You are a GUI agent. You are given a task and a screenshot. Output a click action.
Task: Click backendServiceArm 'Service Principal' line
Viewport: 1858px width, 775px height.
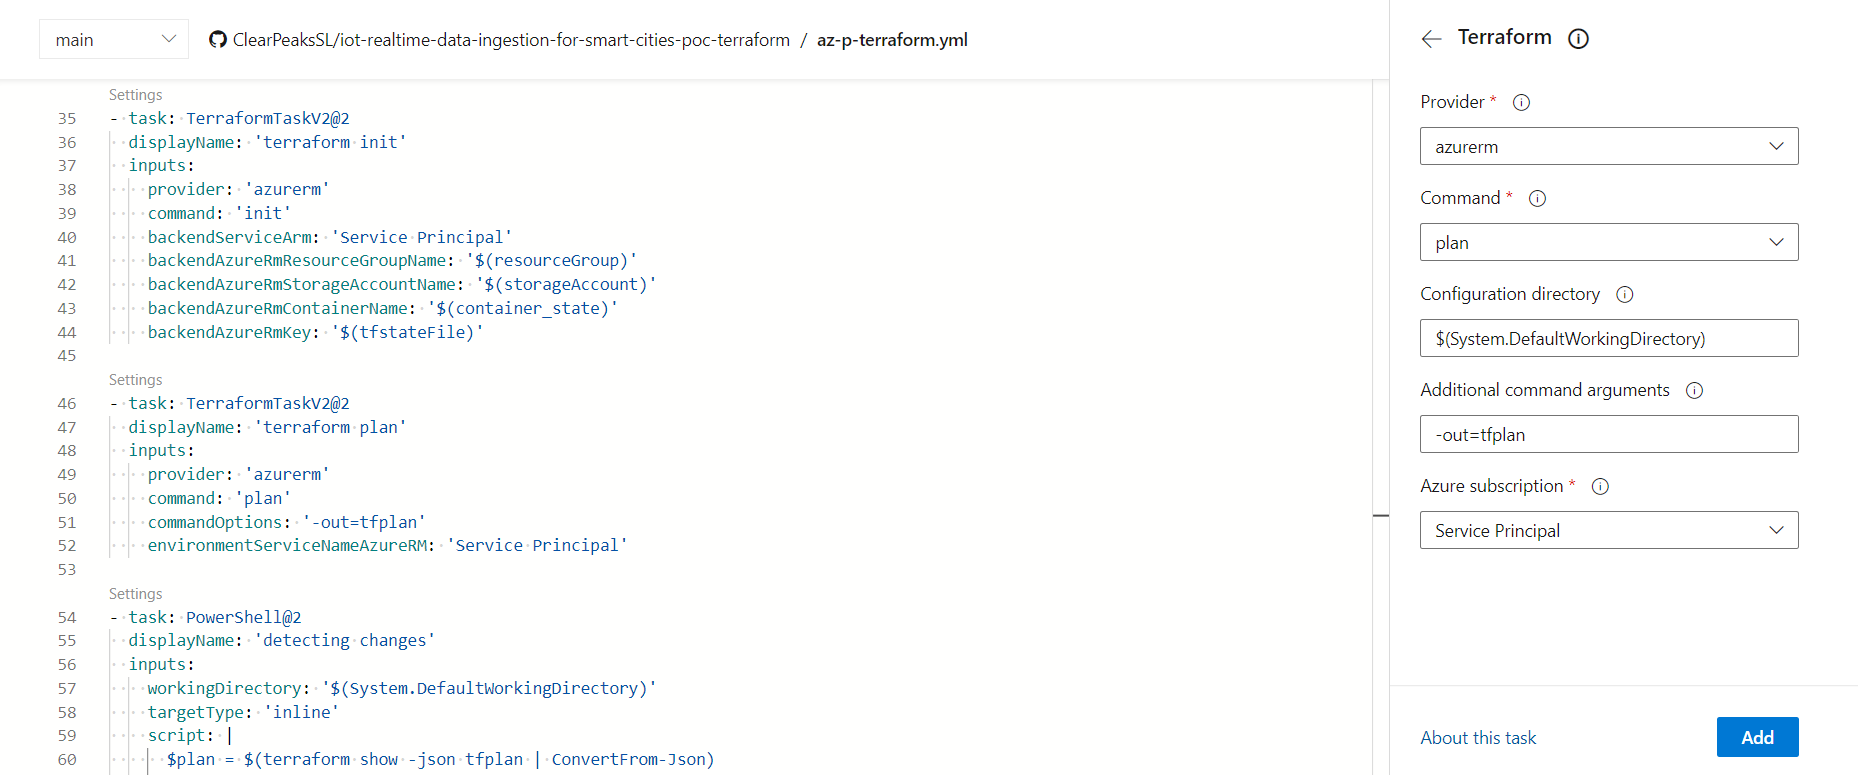[x=330, y=237]
